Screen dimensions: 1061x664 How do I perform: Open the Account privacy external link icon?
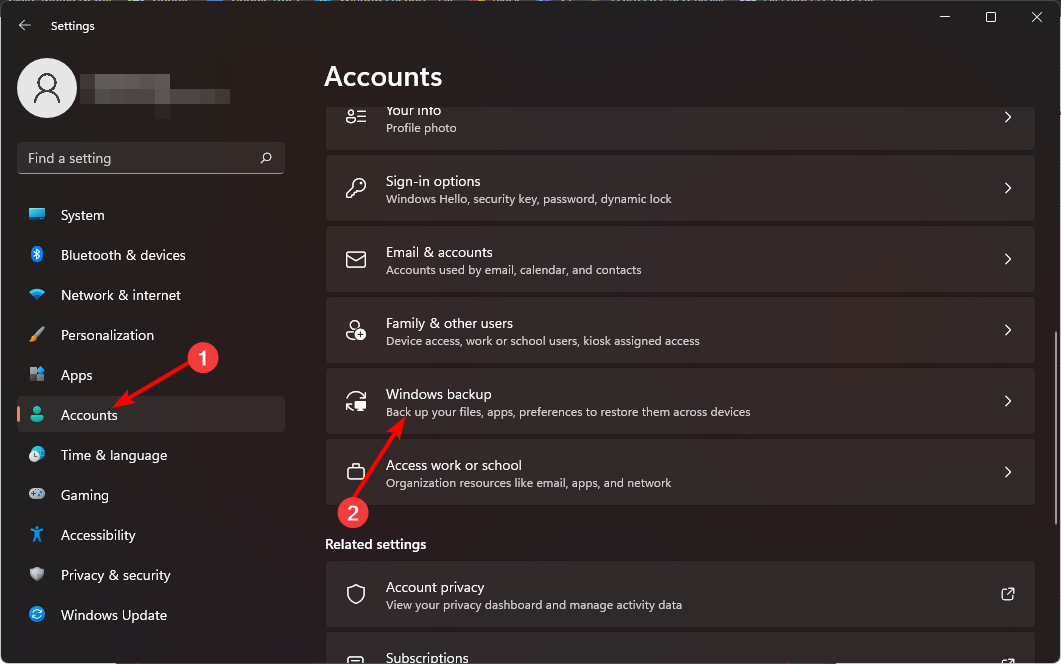pos(1008,594)
